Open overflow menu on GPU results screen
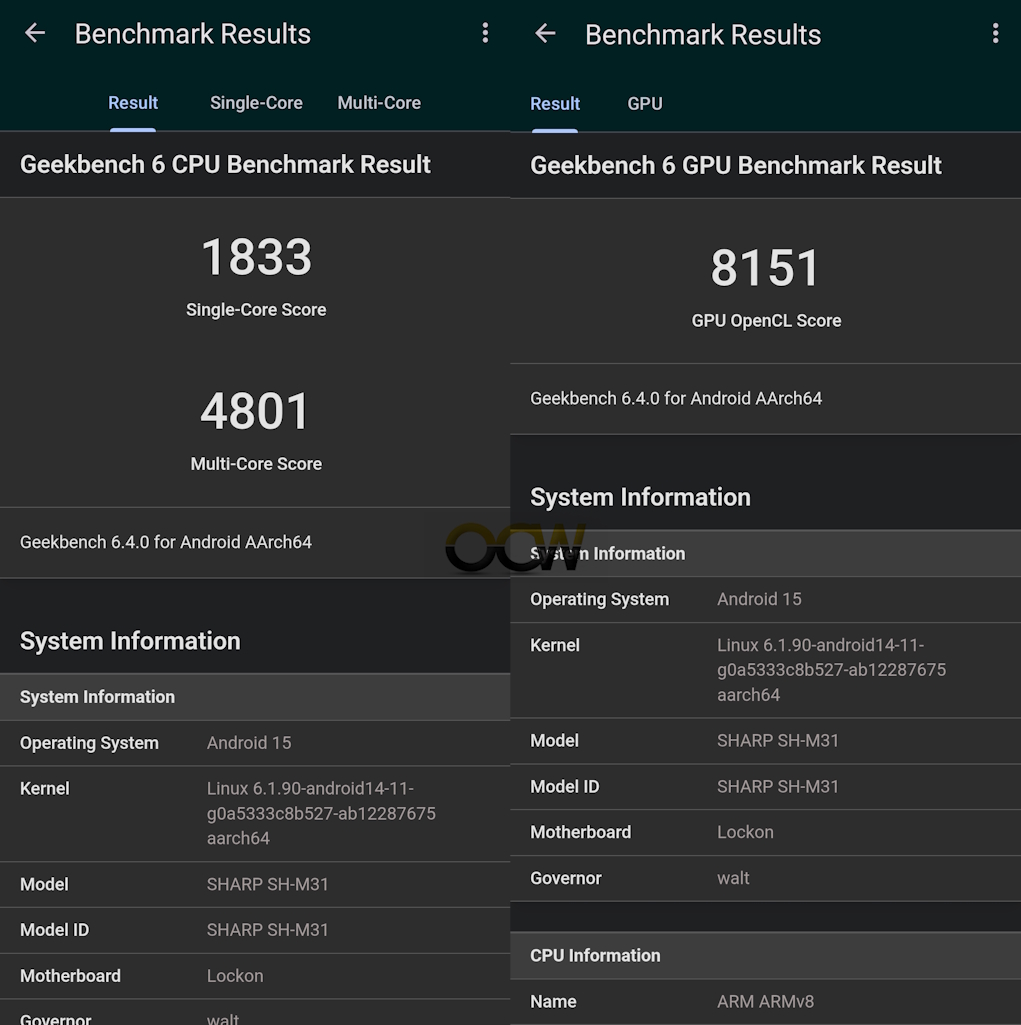1021x1025 pixels. click(x=996, y=33)
